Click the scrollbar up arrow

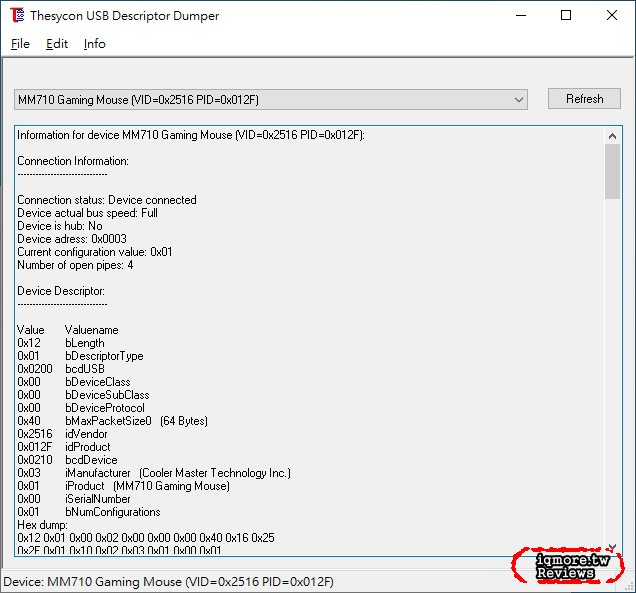point(612,136)
